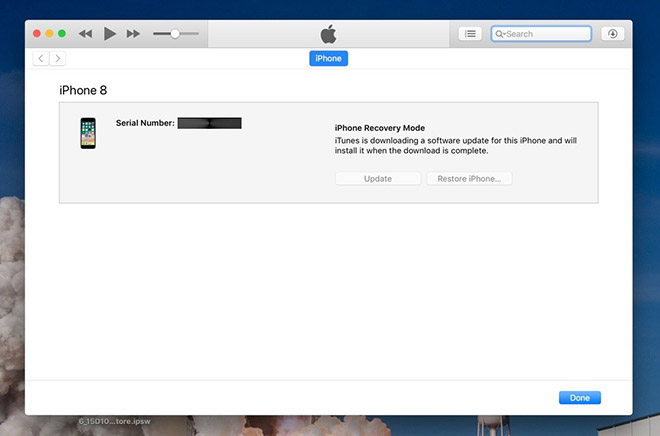
Task: Click the iPhone 8 device title
Action: 83,90
